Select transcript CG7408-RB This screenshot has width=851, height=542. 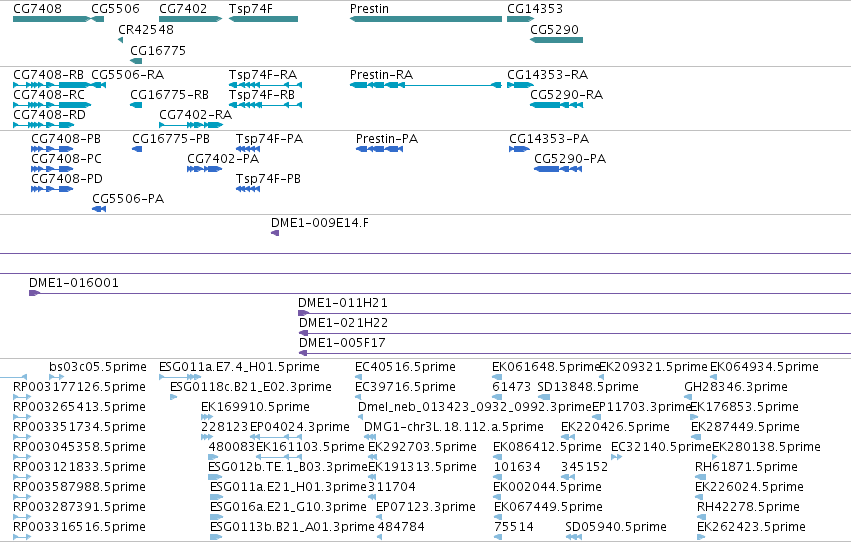coord(52,85)
